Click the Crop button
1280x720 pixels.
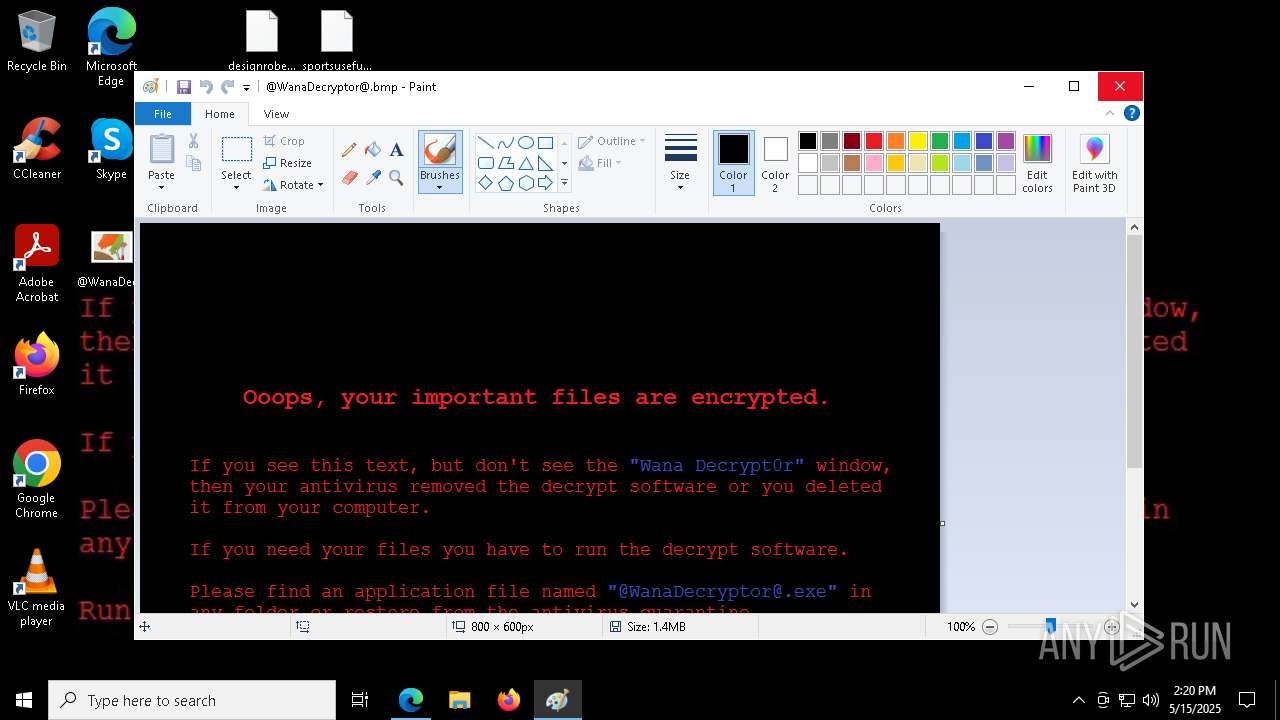[284, 141]
